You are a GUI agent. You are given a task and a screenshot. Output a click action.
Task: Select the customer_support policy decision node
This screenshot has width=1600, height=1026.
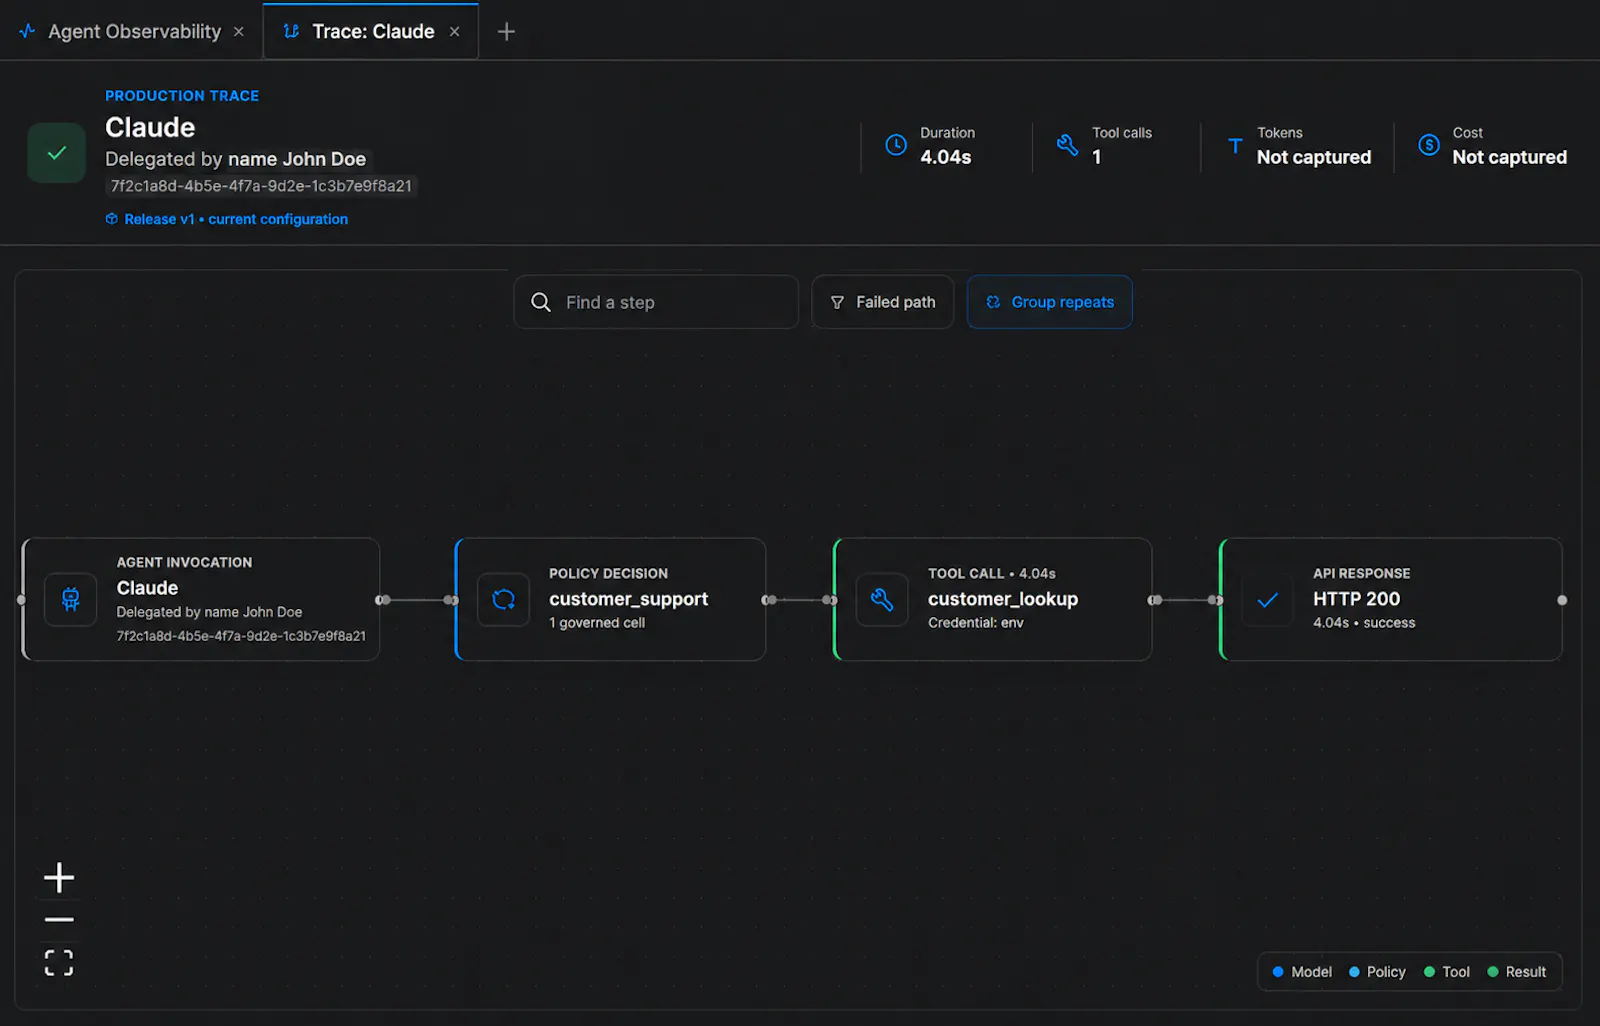point(610,599)
